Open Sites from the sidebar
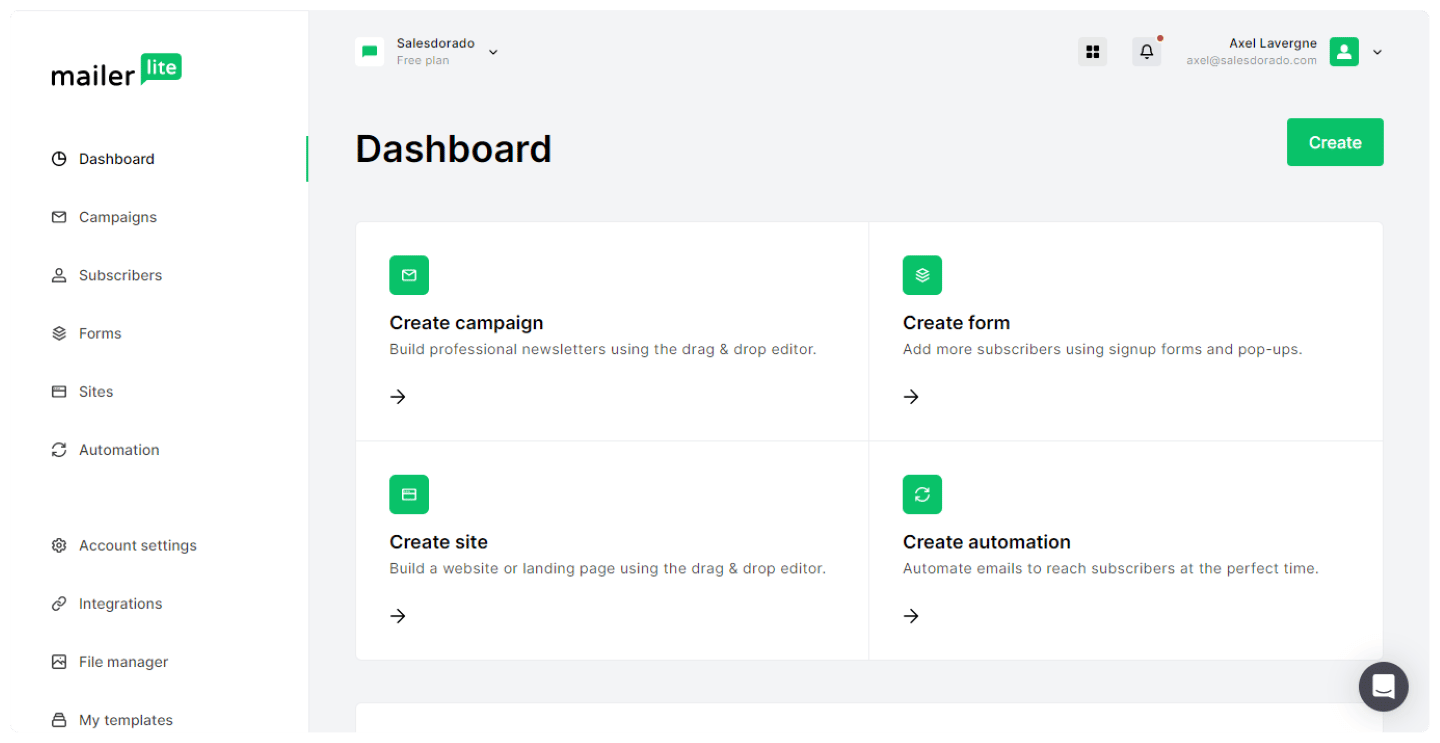The image size is (1440, 743). tap(96, 392)
